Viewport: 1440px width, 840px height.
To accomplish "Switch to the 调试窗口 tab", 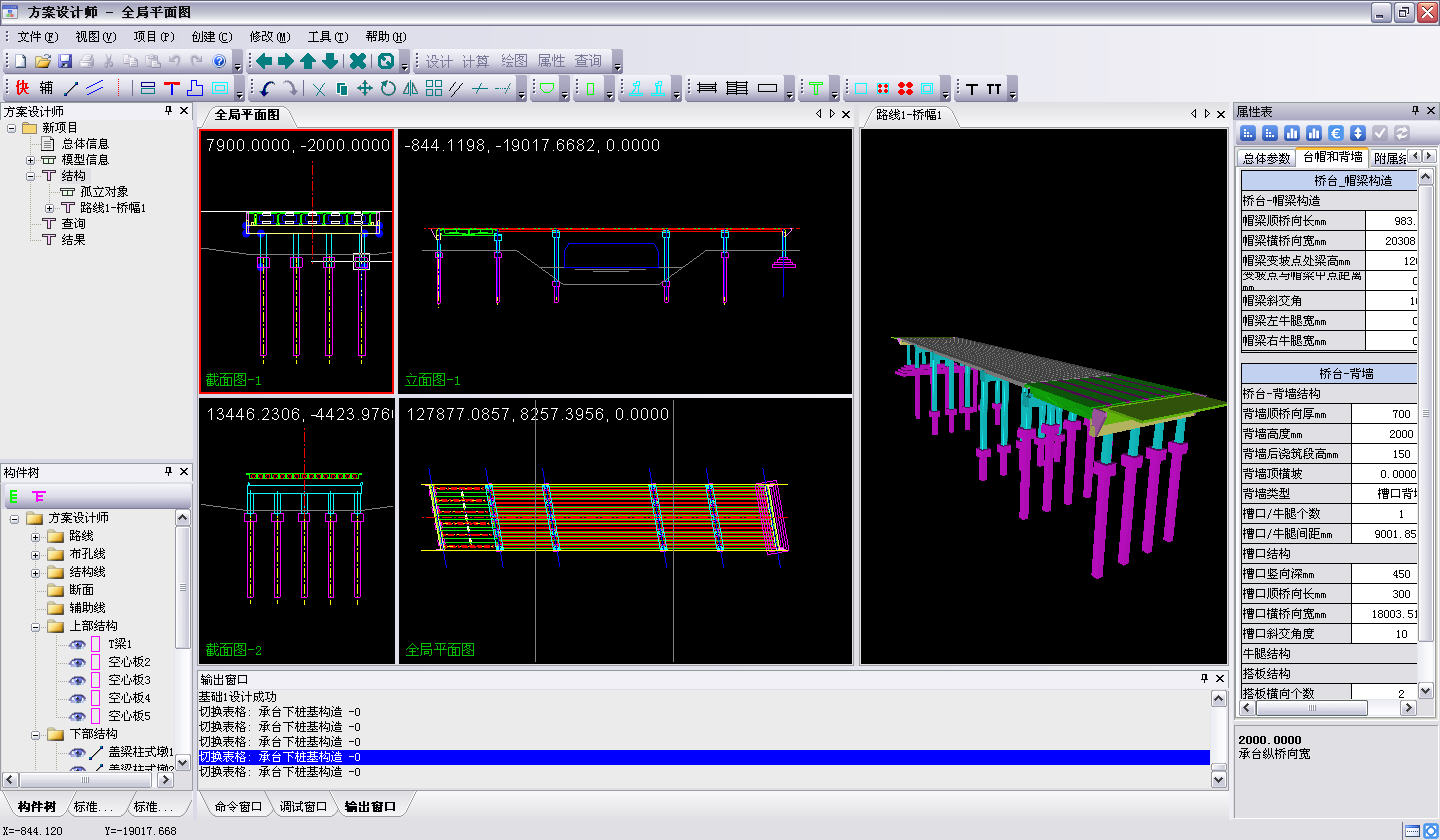I will point(303,806).
